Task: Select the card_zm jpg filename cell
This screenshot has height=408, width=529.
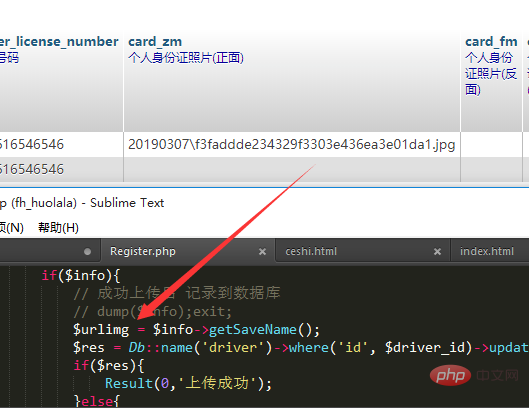Action: click(x=292, y=144)
